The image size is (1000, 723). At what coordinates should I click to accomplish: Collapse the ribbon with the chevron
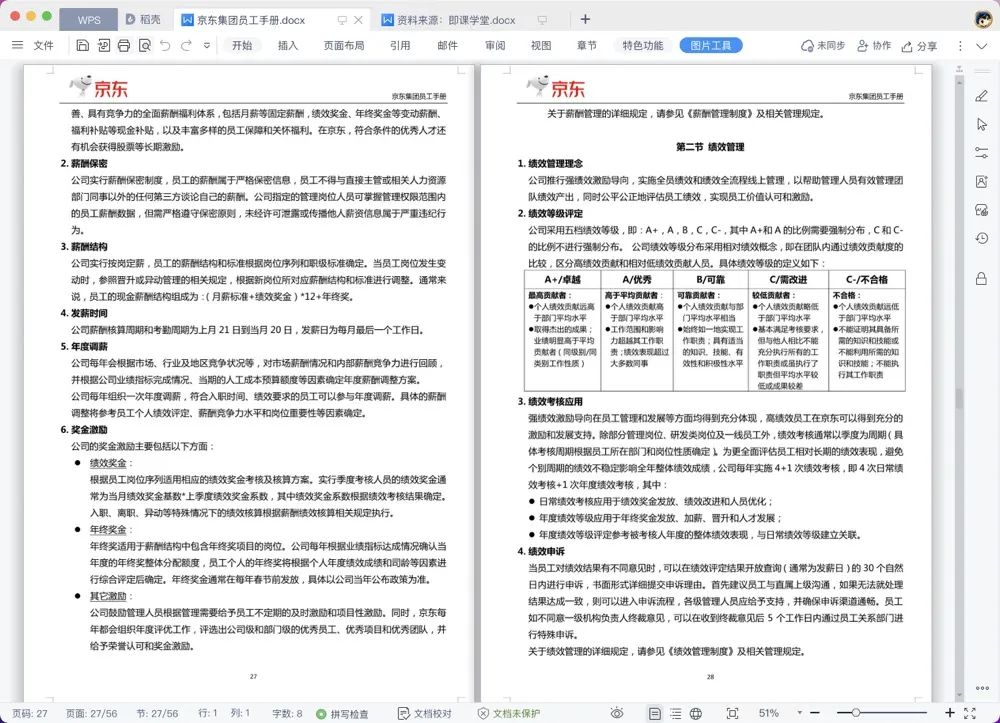click(982, 46)
